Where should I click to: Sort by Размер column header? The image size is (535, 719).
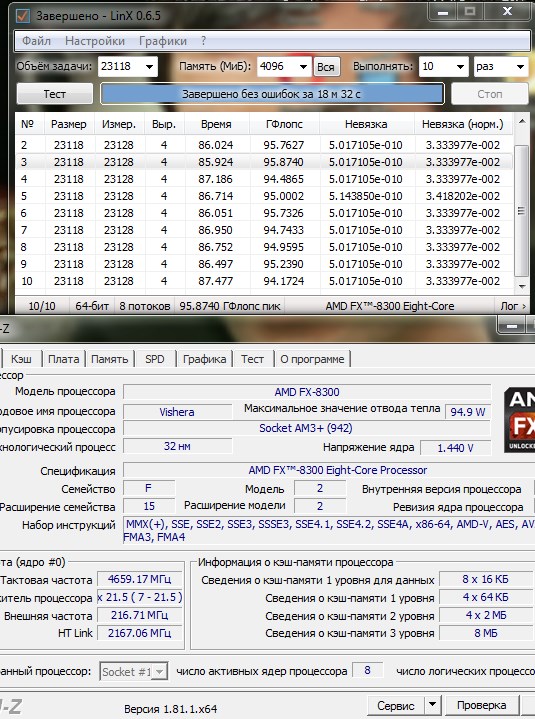point(69,124)
